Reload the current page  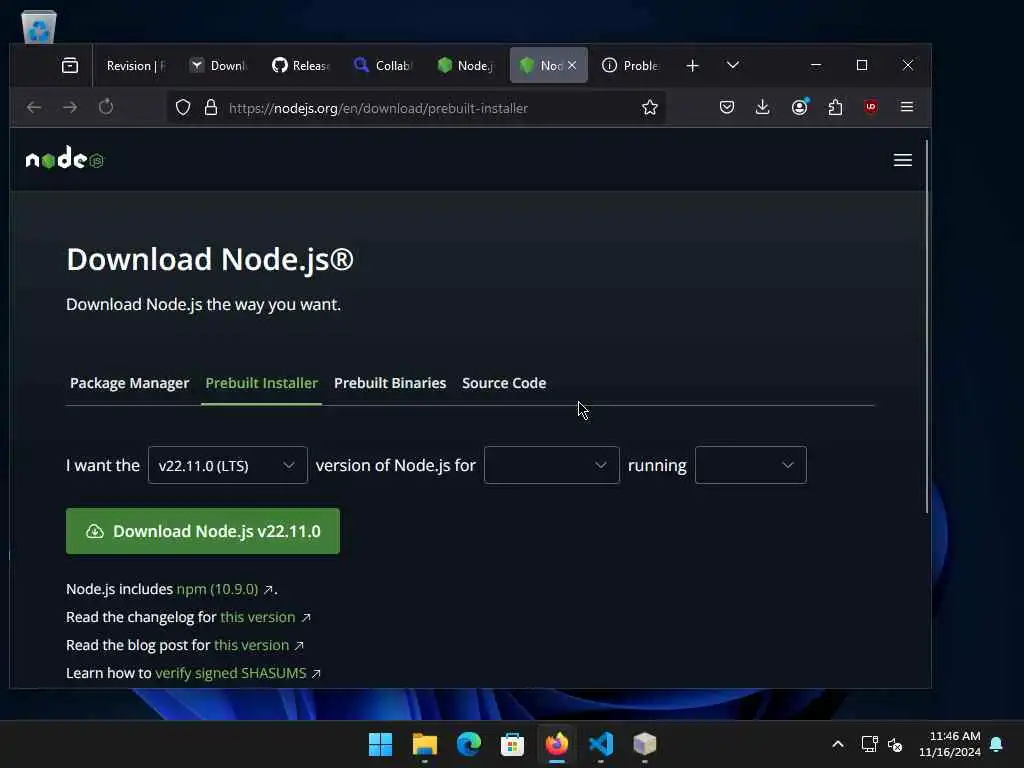106,107
